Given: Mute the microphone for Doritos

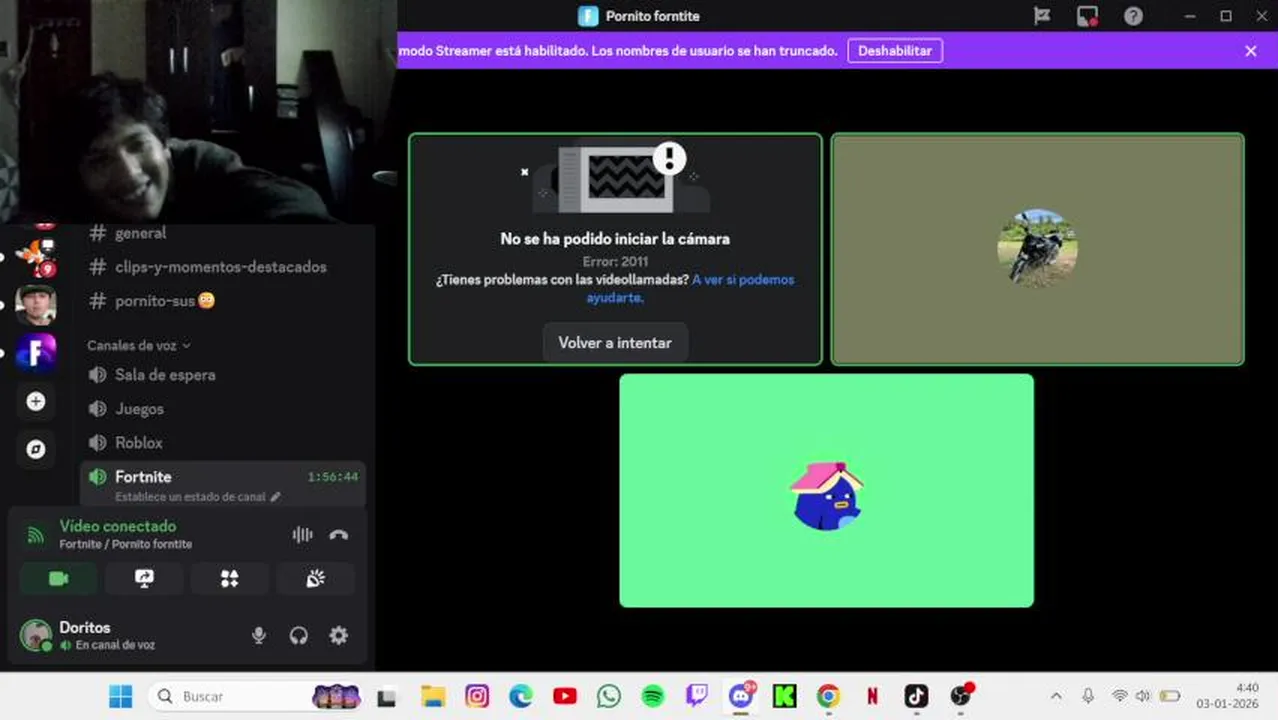Looking at the screenshot, I should click(x=259, y=635).
